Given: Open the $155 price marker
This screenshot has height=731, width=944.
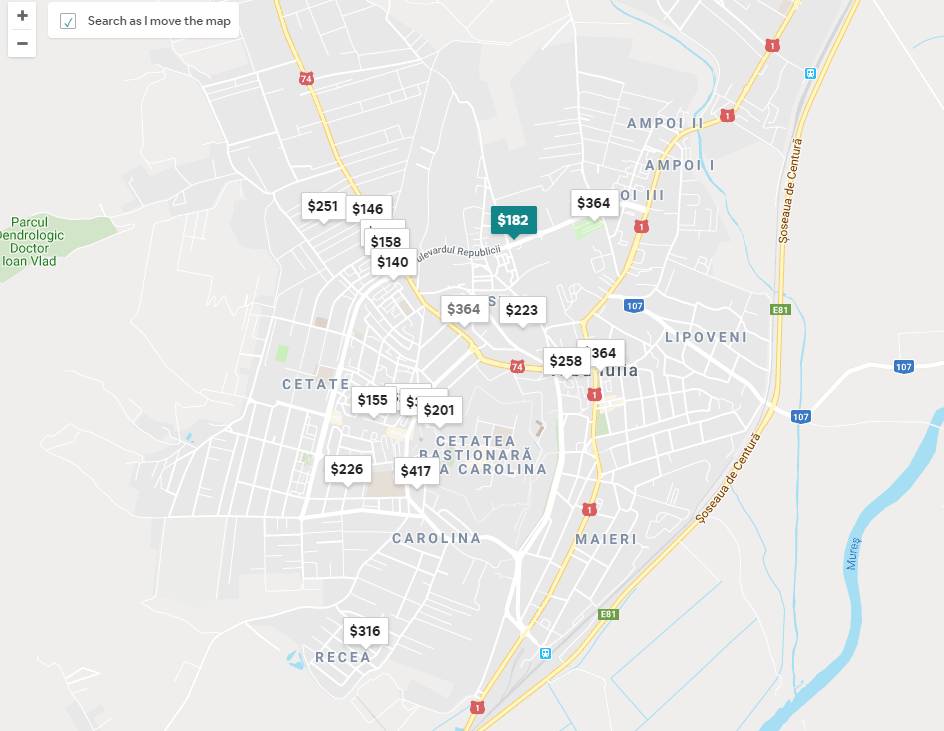Looking at the screenshot, I should point(373,400).
